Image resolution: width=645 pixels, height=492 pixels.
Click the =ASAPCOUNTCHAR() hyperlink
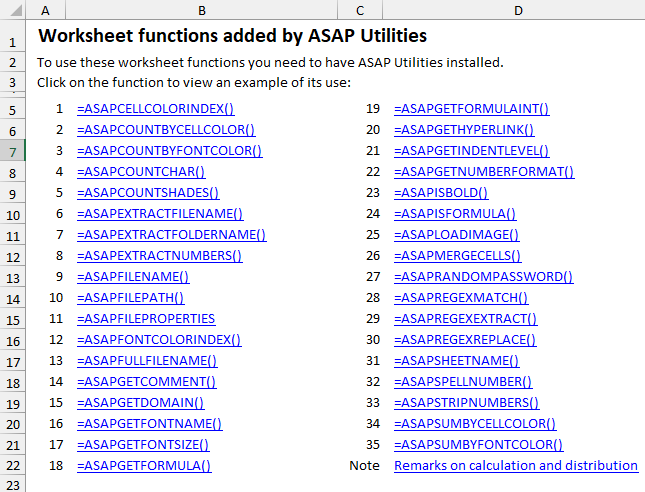141,172
